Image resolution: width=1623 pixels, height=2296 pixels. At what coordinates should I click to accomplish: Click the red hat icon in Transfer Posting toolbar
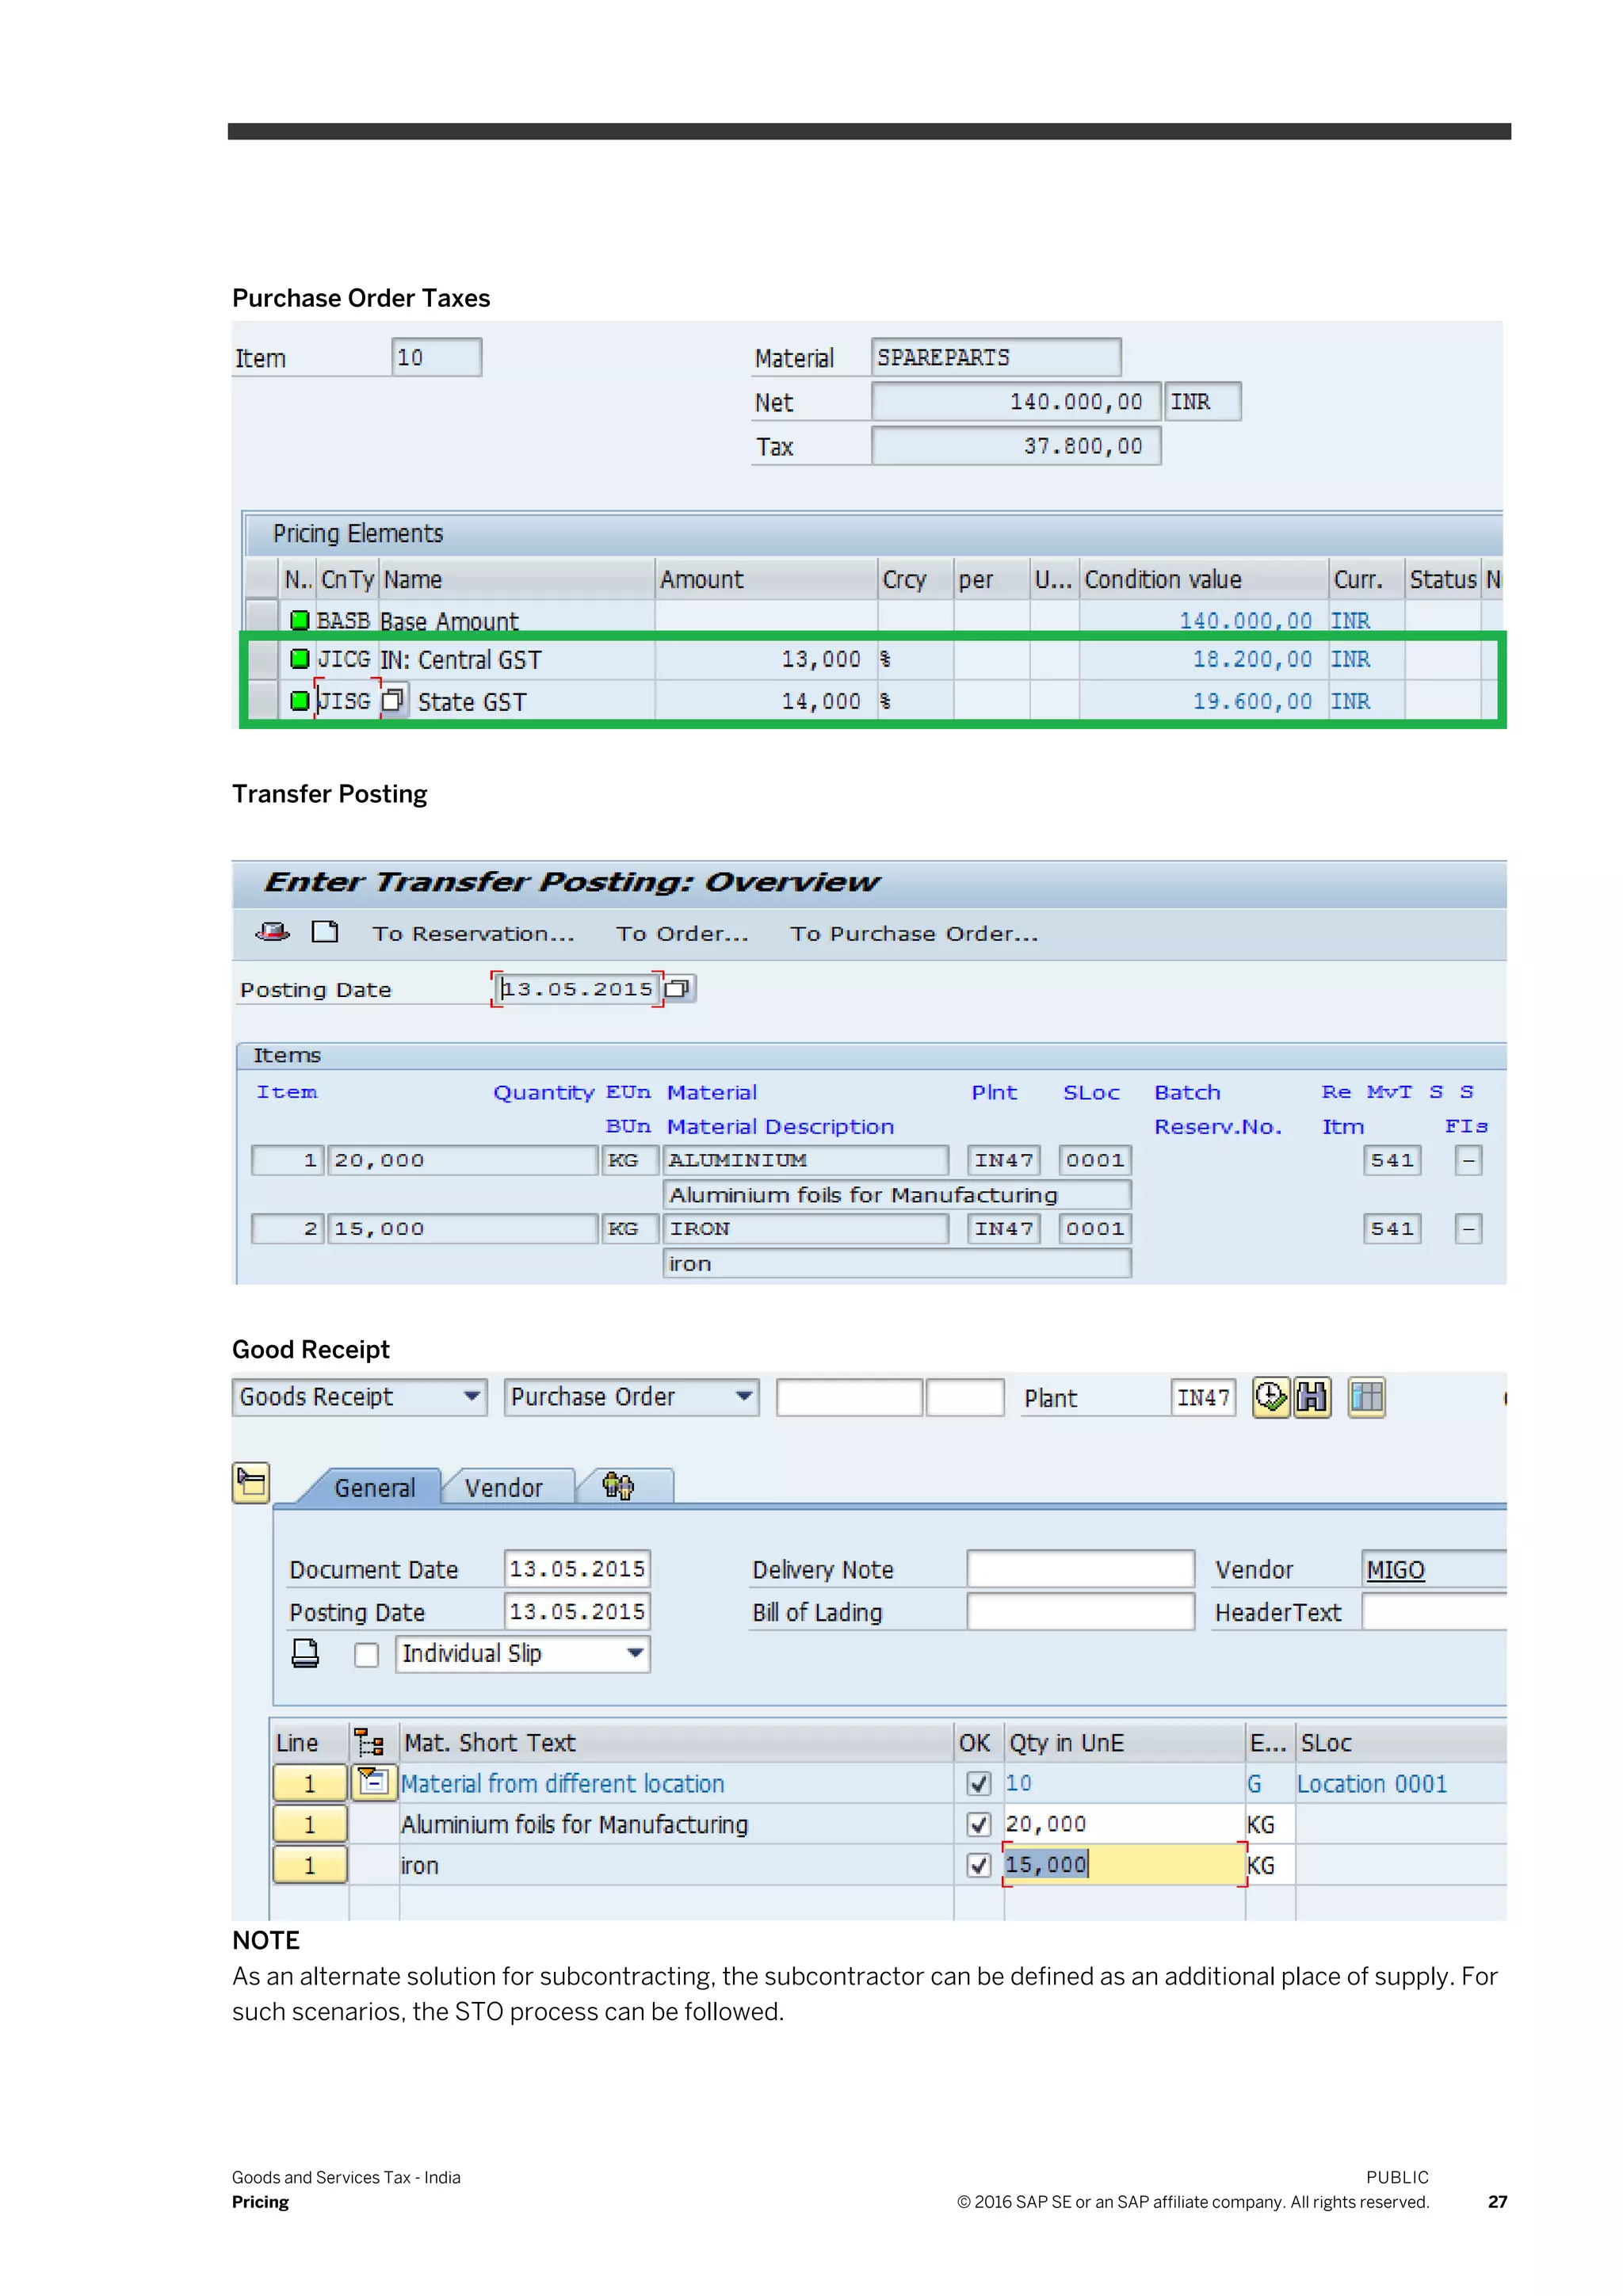coord(272,932)
